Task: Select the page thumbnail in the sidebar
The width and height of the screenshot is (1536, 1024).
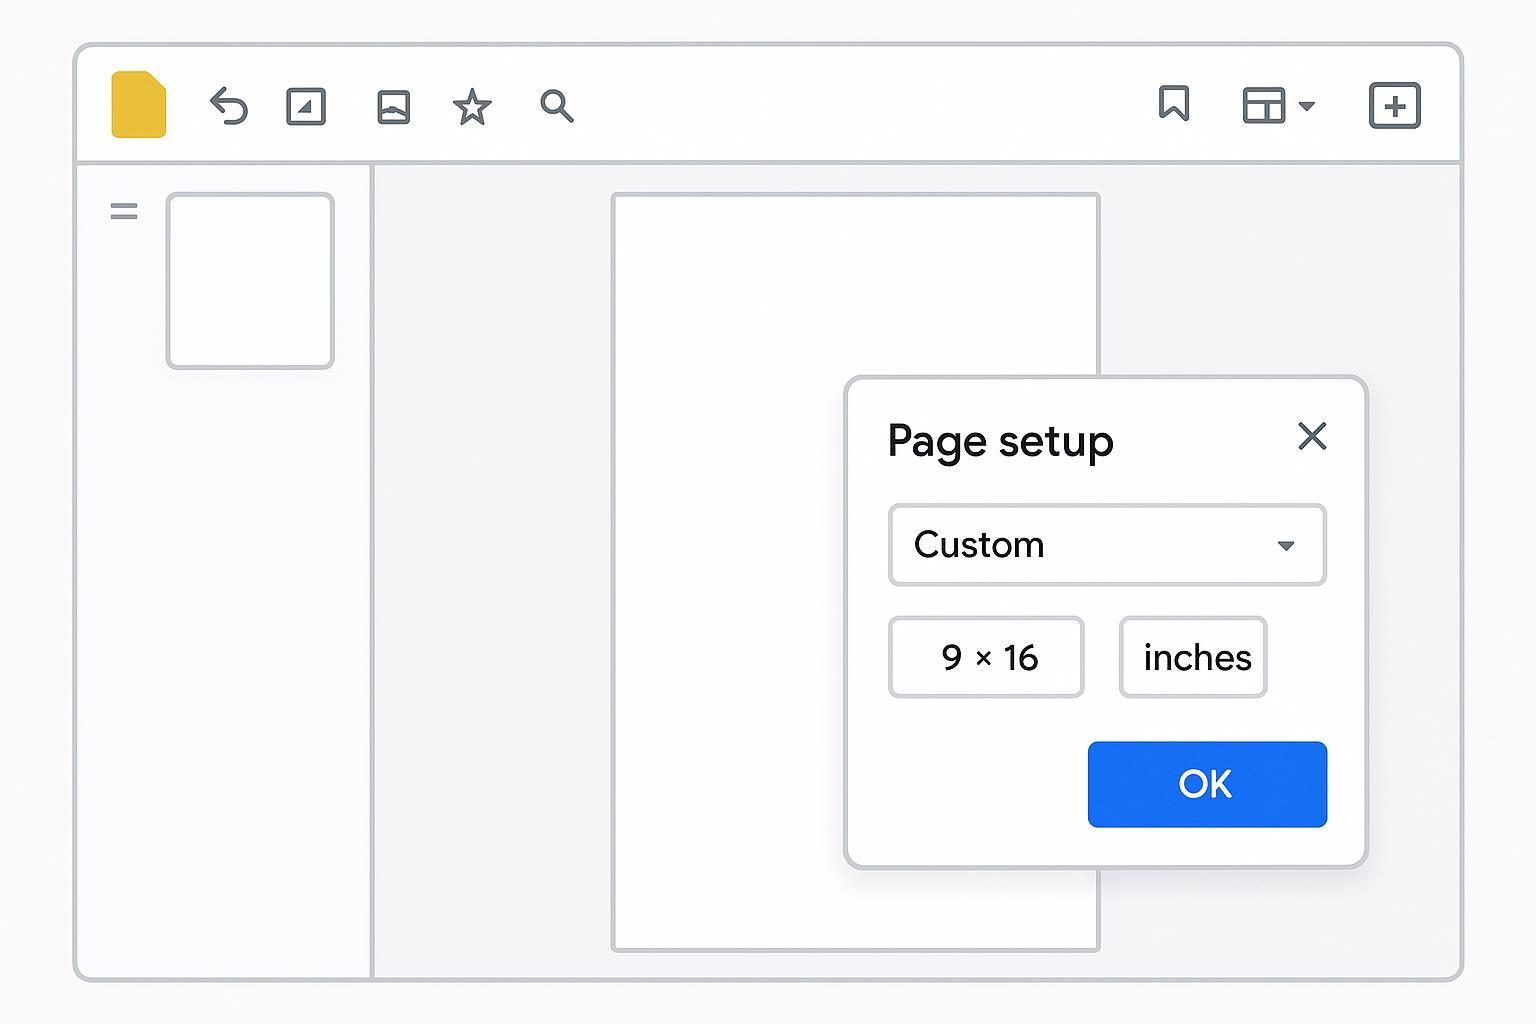Action: click(250, 281)
